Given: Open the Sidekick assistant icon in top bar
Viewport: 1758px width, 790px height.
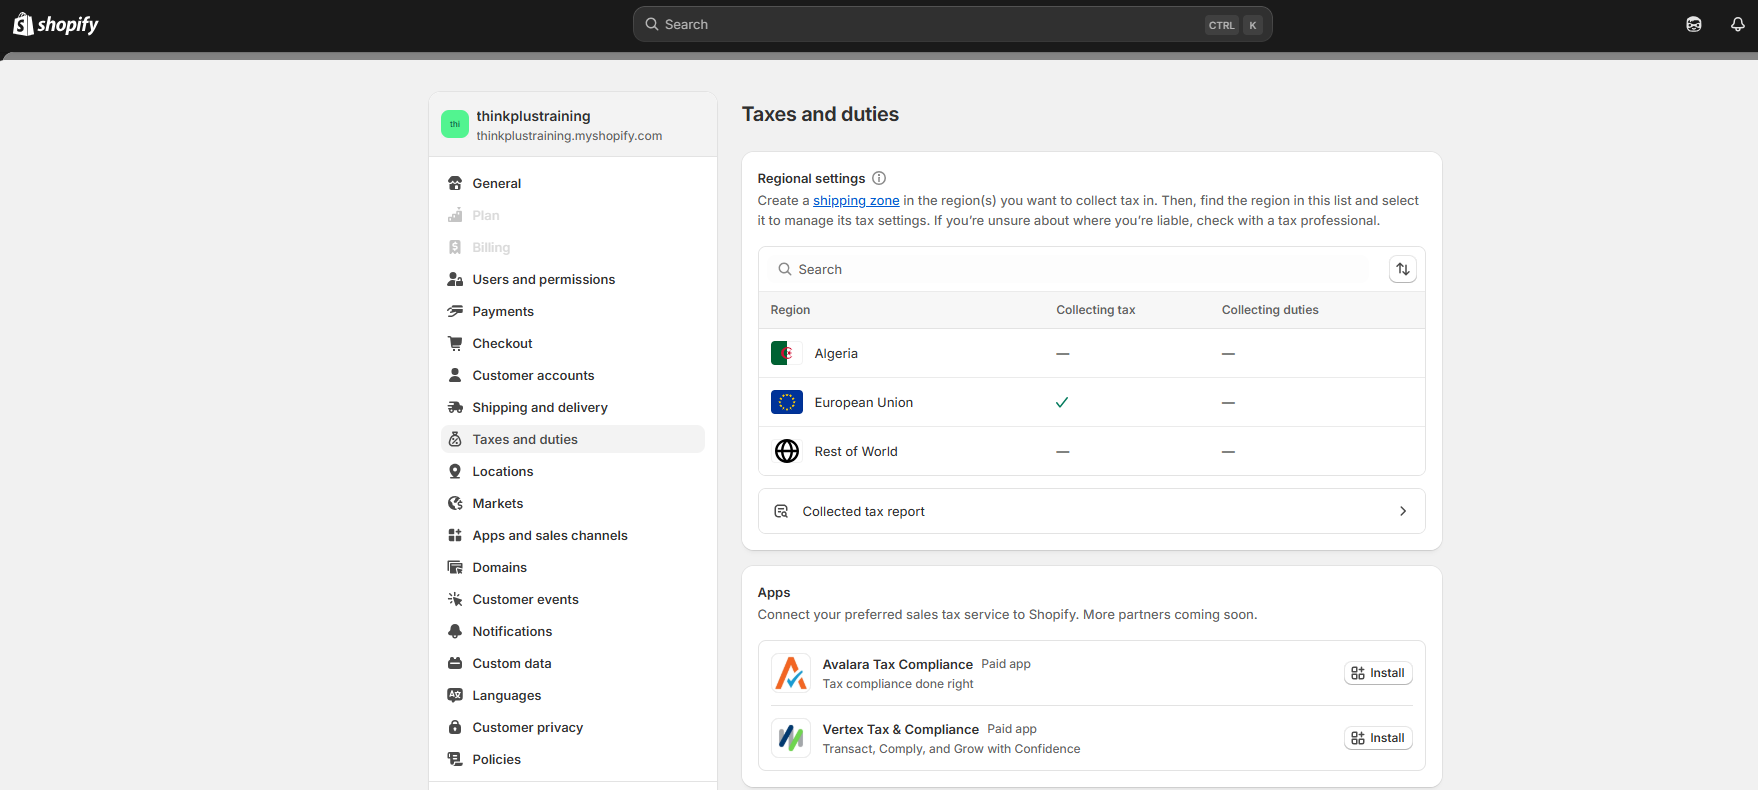Looking at the screenshot, I should click(1694, 24).
